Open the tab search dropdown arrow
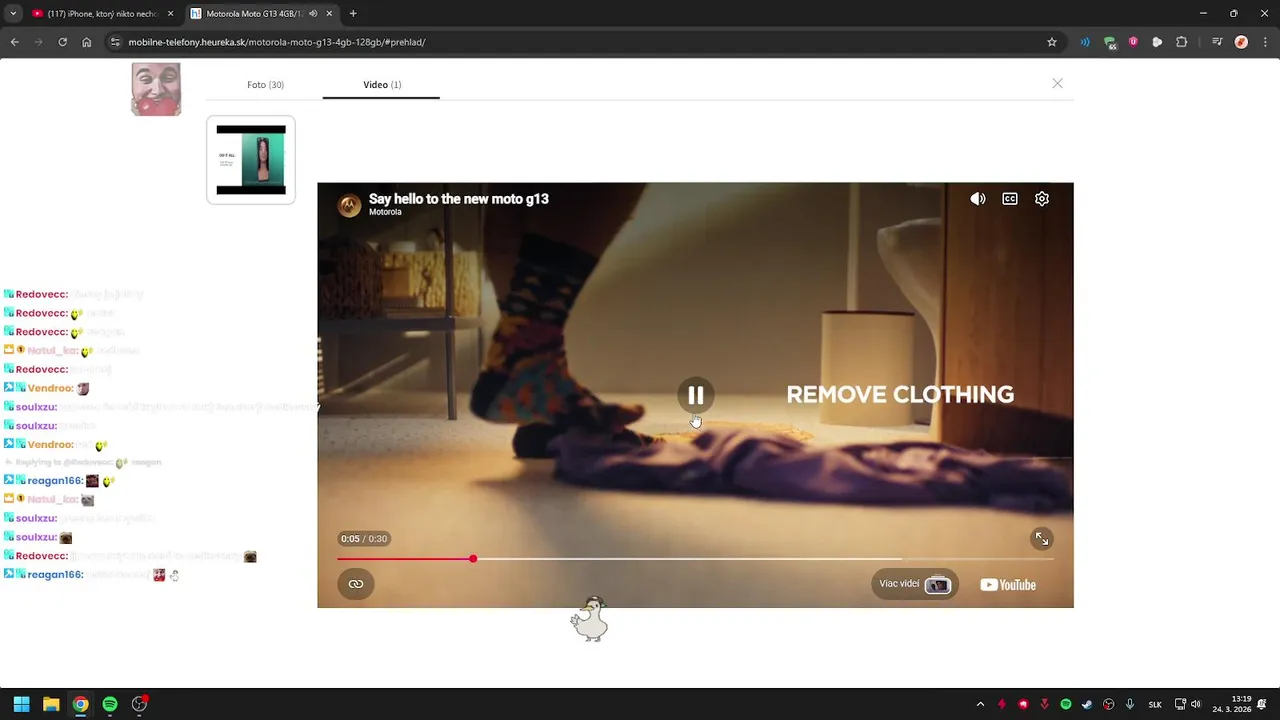Screen dimensions: 1280x720 pos(13,14)
